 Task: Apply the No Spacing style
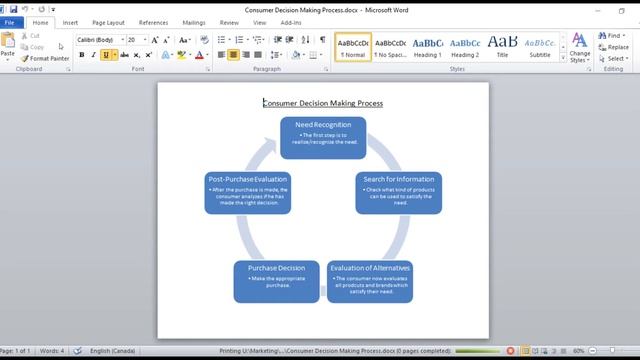pos(390,47)
